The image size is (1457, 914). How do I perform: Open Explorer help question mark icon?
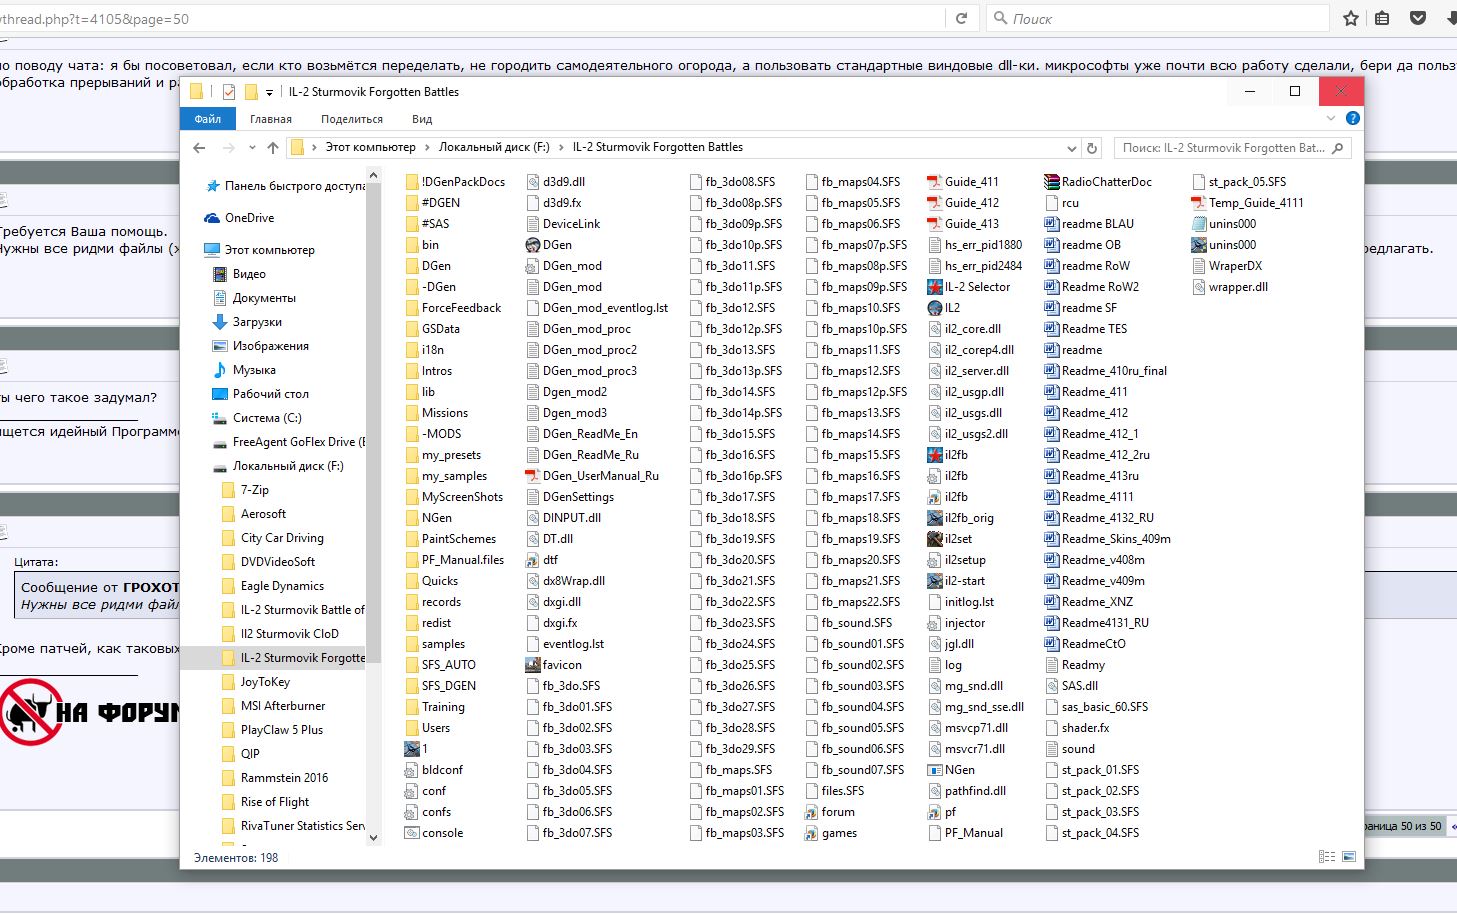pos(1352,118)
